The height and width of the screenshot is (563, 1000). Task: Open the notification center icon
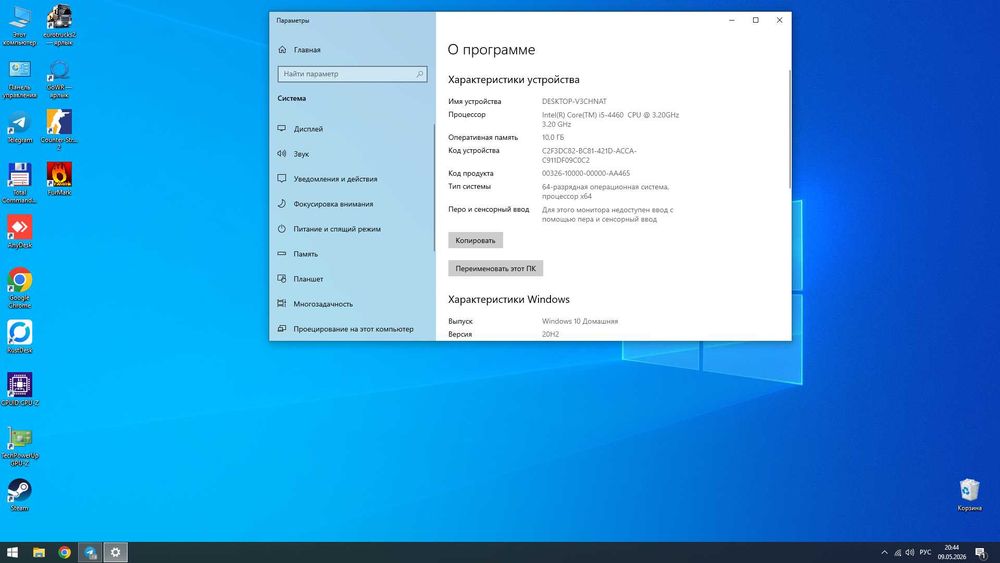tap(981, 552)
